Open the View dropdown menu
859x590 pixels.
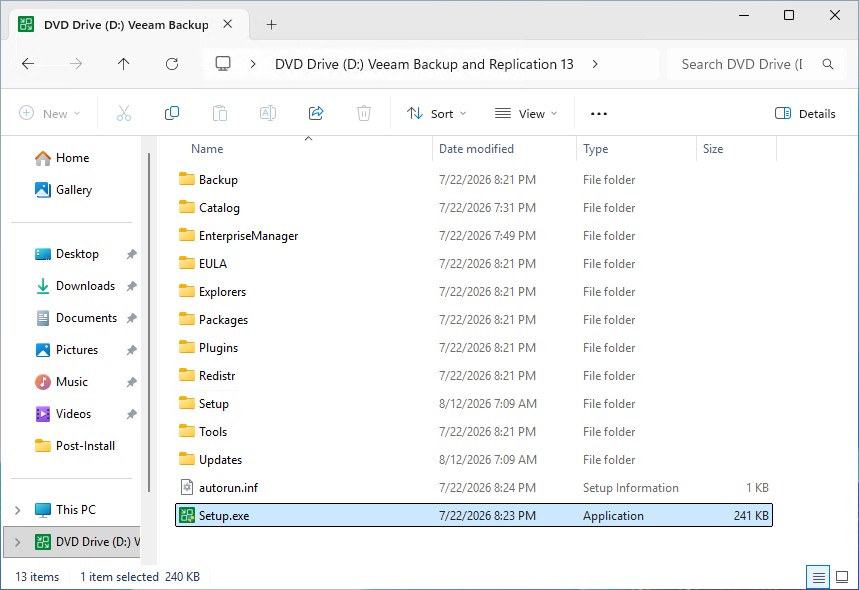click(526, 113)
